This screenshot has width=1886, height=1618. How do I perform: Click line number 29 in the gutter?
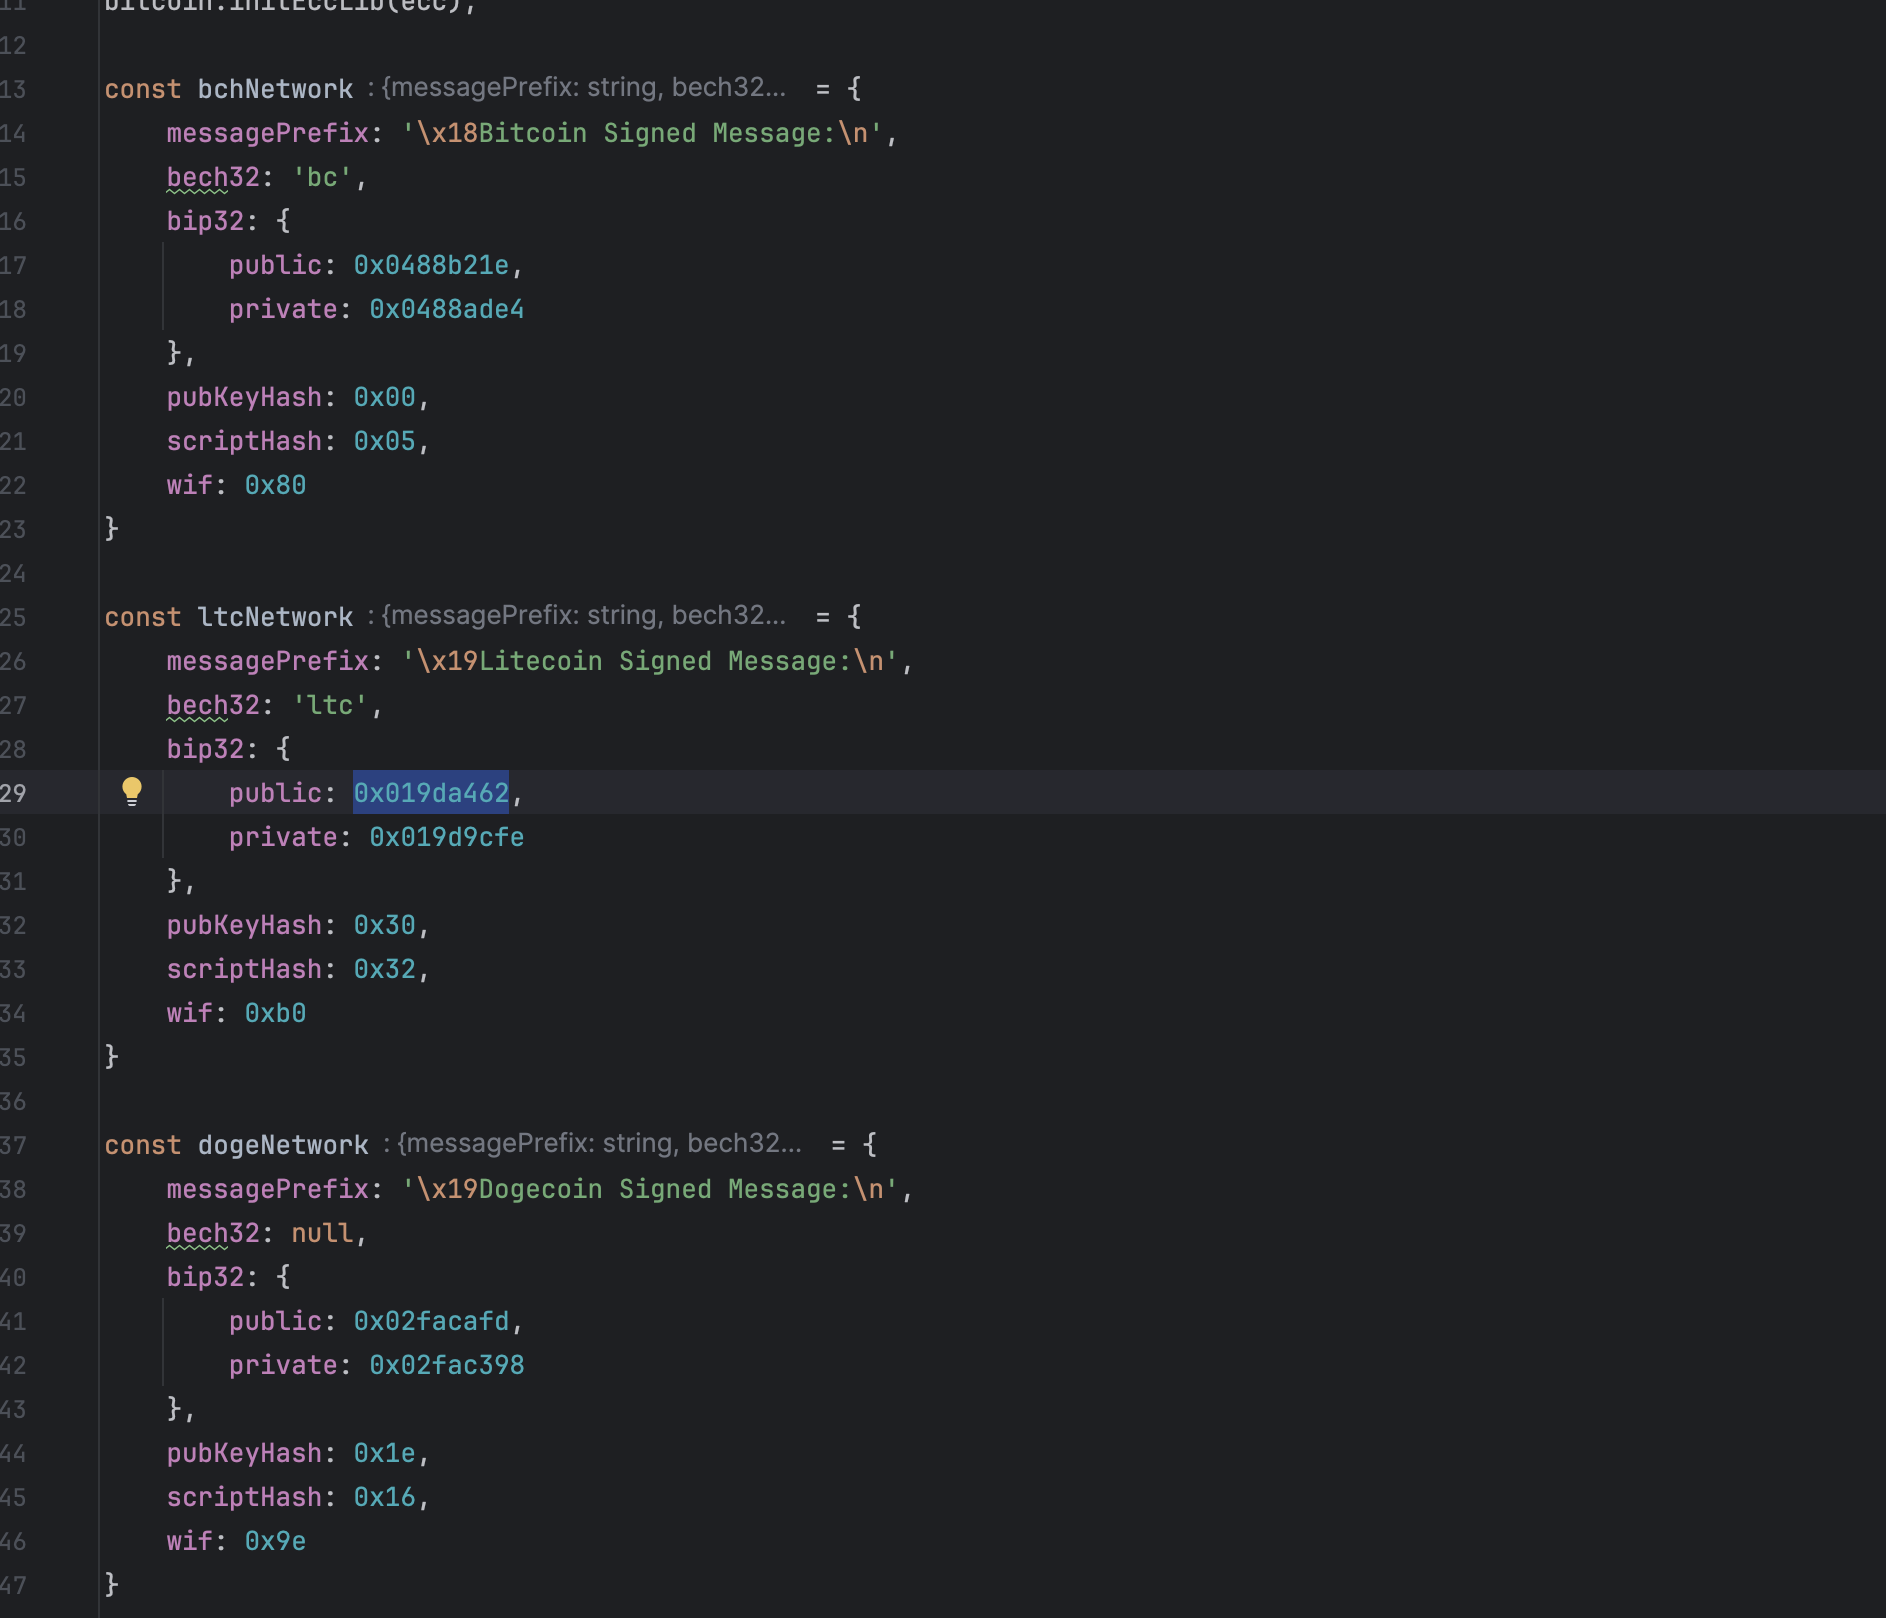(x=13, y=793)
